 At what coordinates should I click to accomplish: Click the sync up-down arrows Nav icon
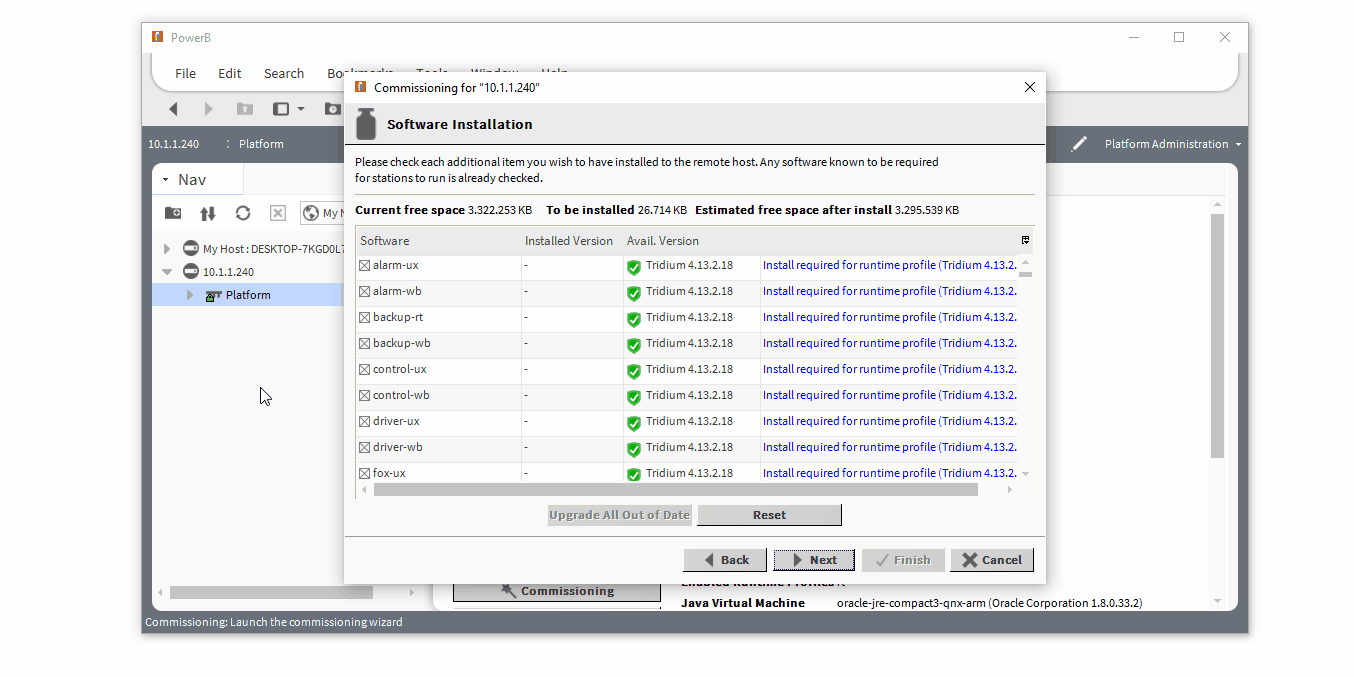[x=208, y=213]
